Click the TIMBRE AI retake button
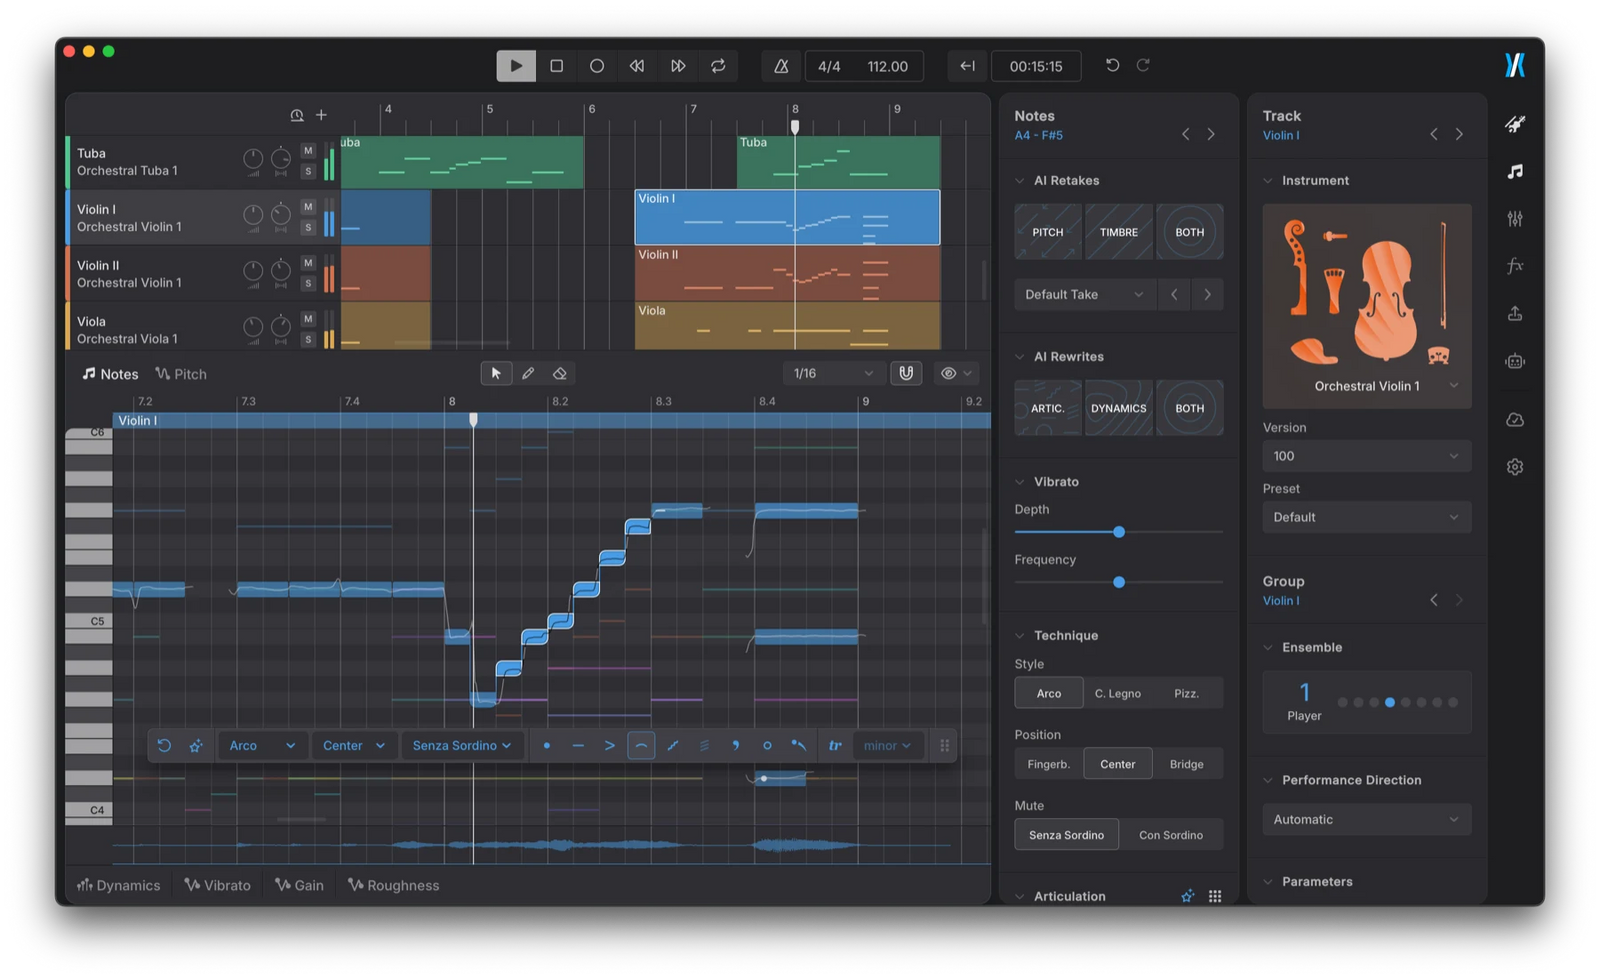The width and height of the screenshot is (1600, 979). (x=1119, y=232)
